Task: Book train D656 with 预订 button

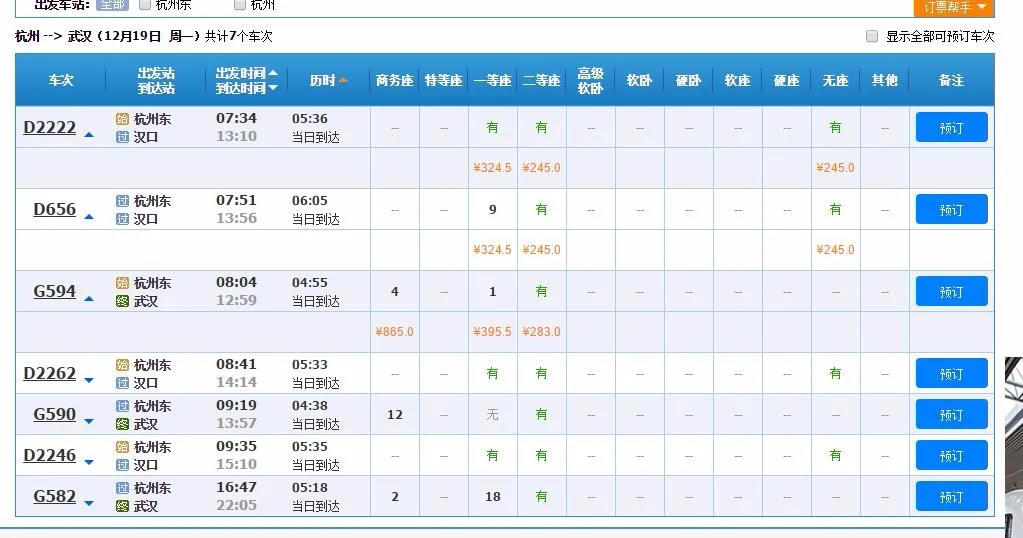Action: coord(951,209)
